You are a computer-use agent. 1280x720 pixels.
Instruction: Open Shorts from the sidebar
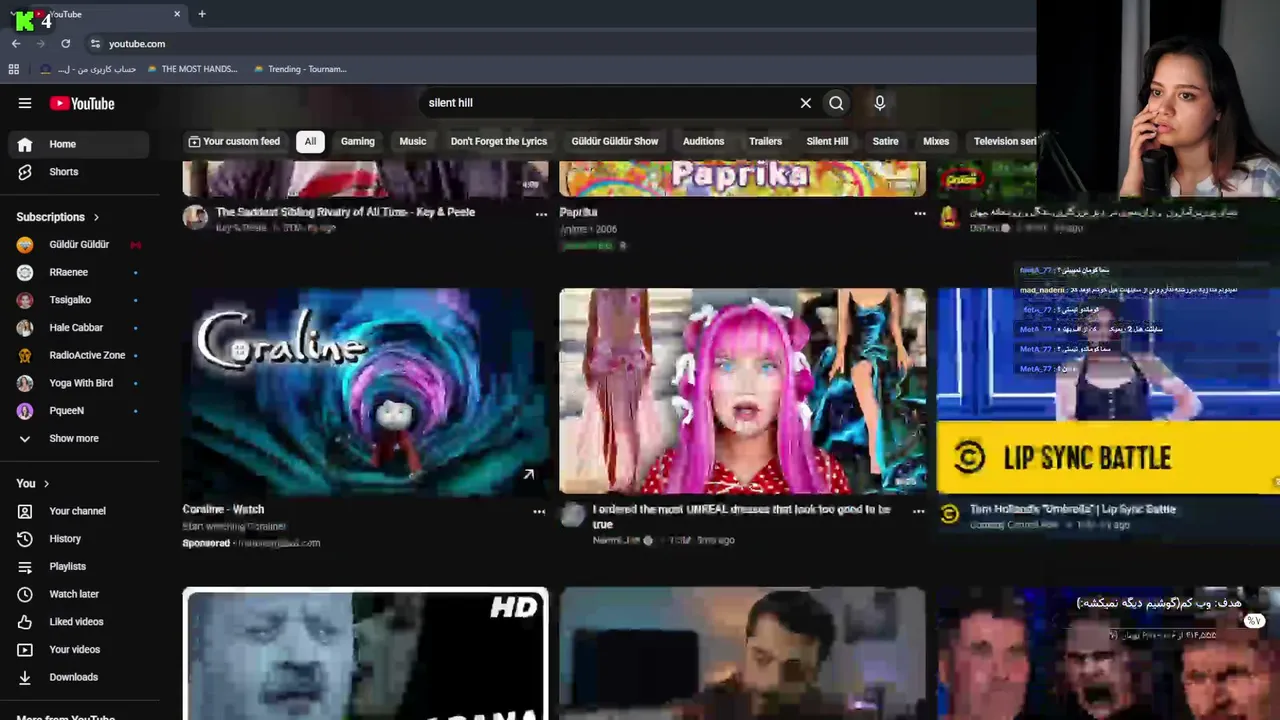80,172
